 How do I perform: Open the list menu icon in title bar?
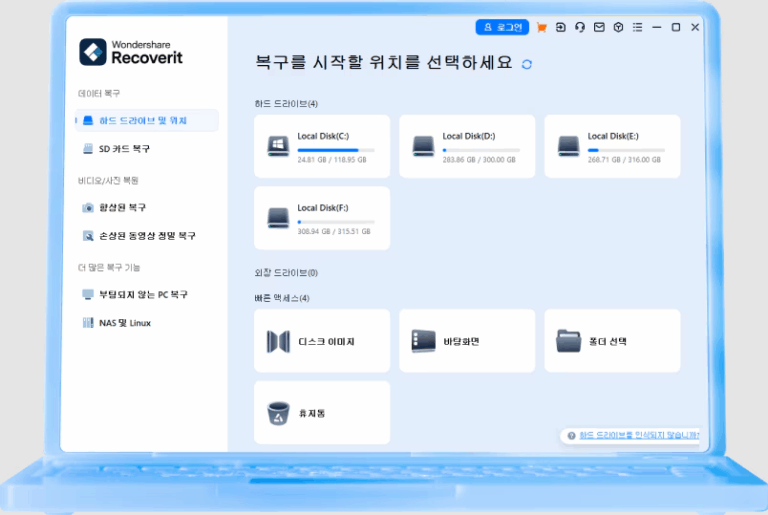tap(637, 27)
